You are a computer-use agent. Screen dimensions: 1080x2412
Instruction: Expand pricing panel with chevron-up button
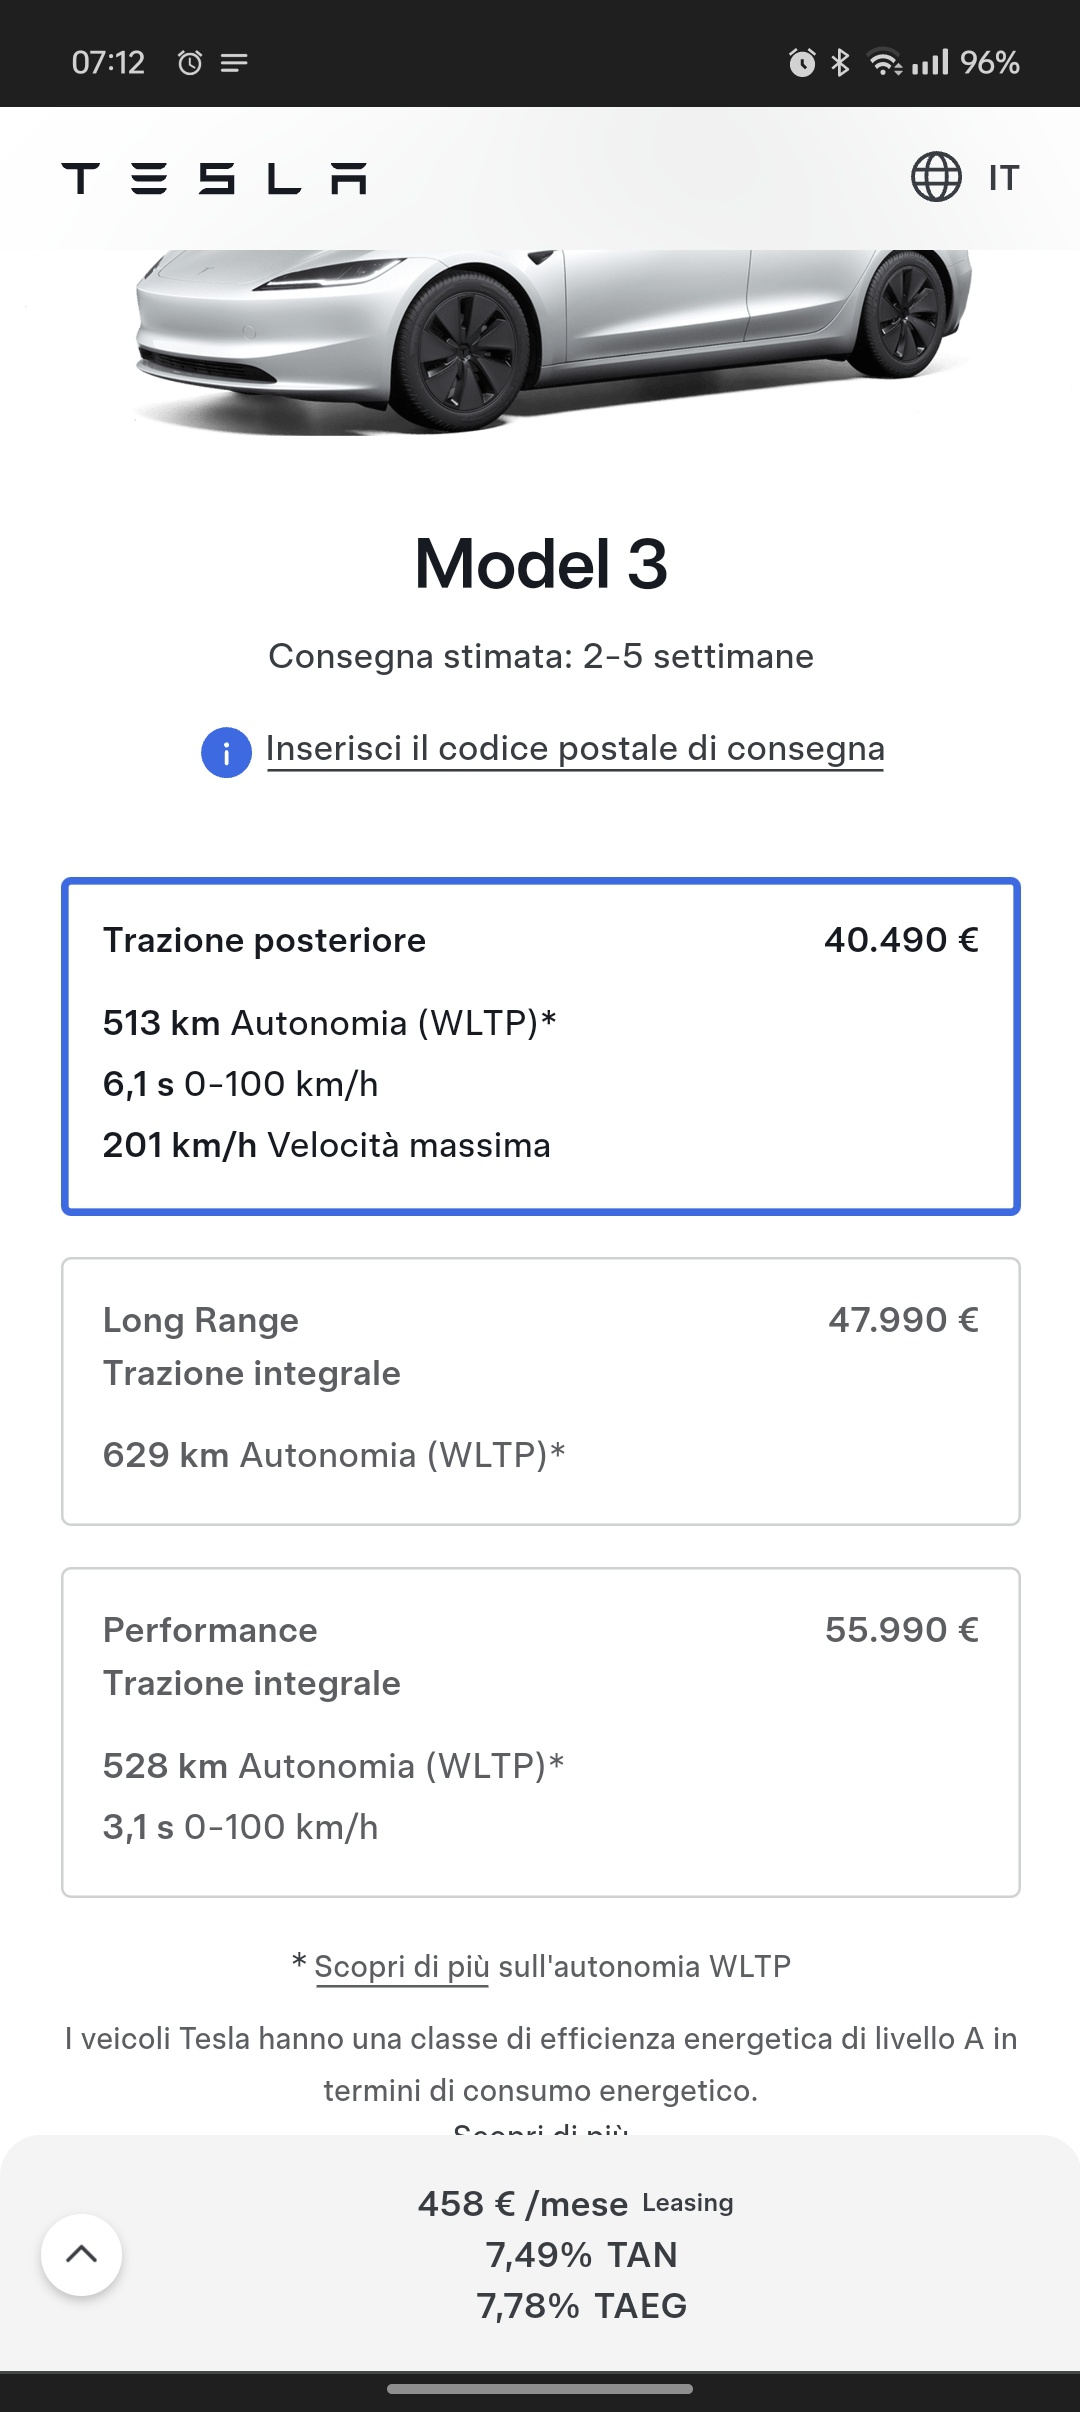click(x=81, y=2254)
